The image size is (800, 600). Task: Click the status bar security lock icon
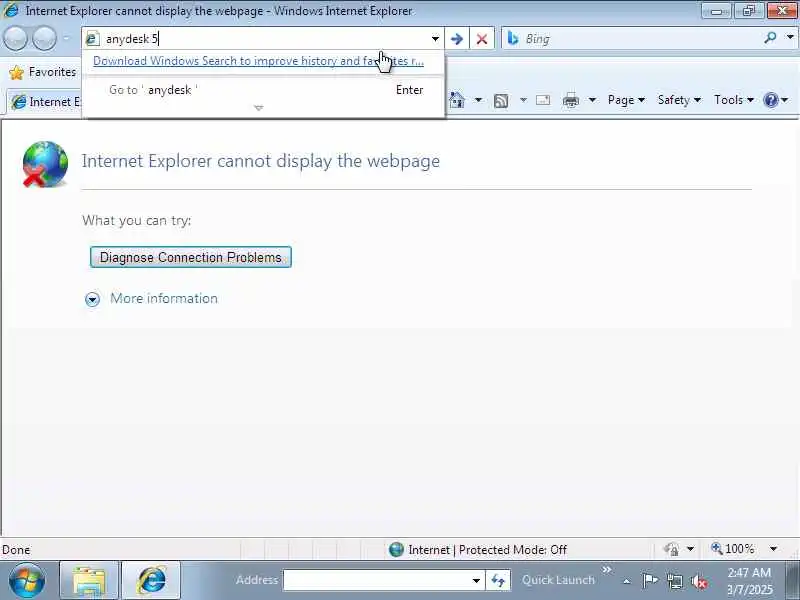671,549
